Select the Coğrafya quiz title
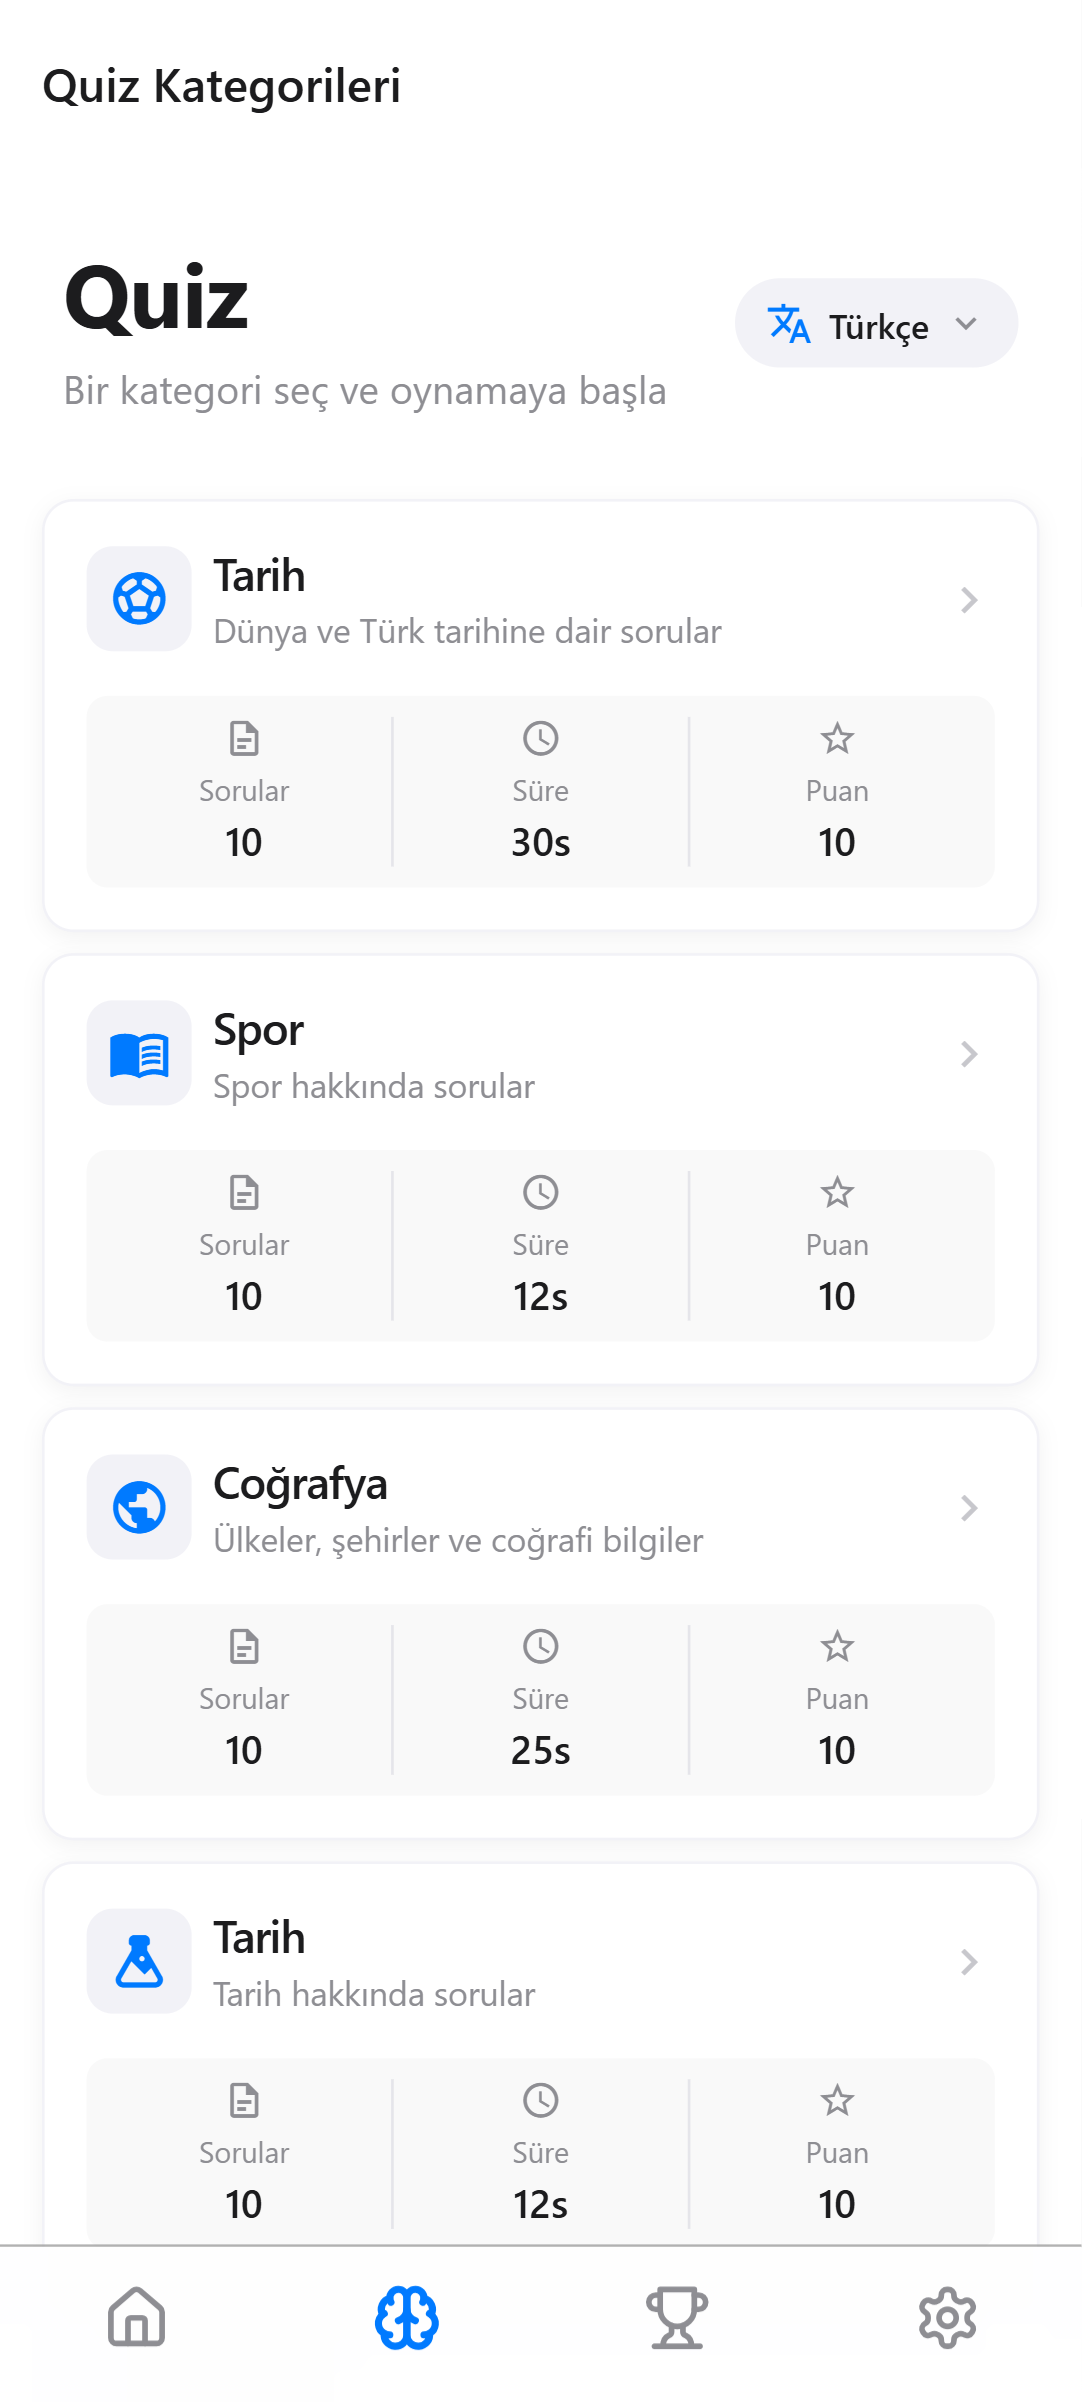This screenshot has height=2402, width=1082. (300, 1484)
